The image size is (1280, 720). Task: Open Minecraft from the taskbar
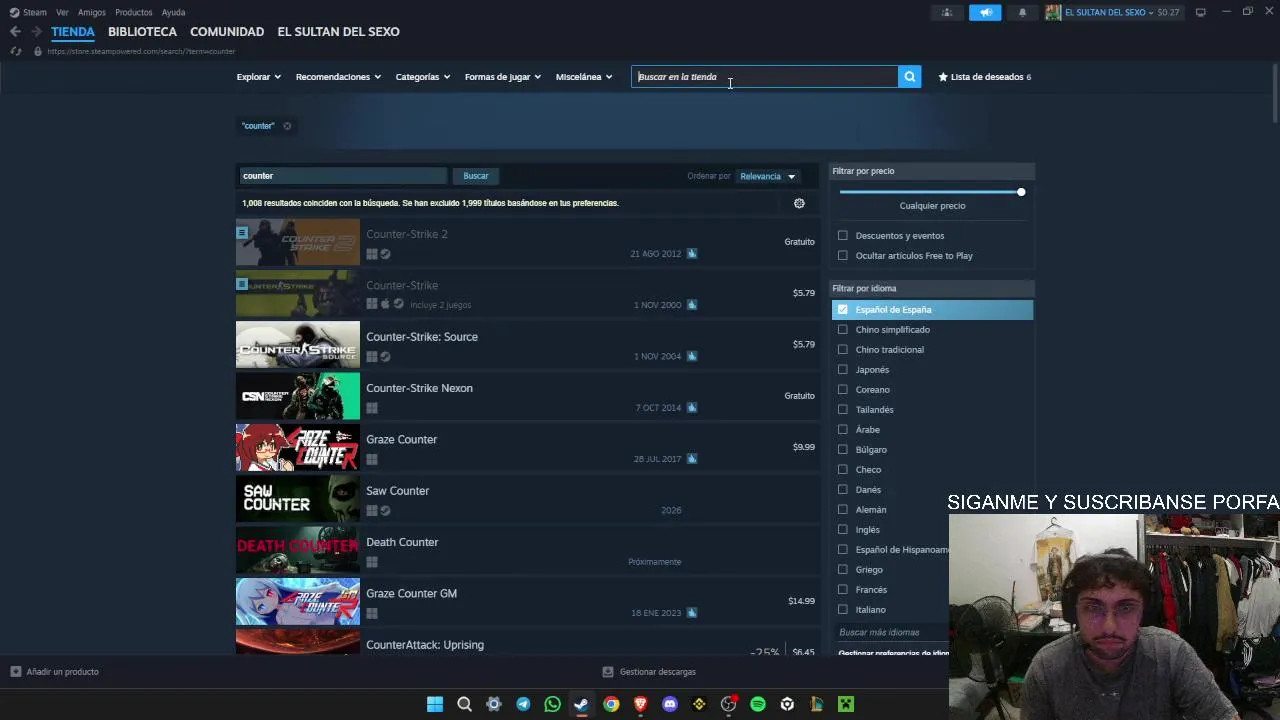pyautogui.click(x=846, y=704)
